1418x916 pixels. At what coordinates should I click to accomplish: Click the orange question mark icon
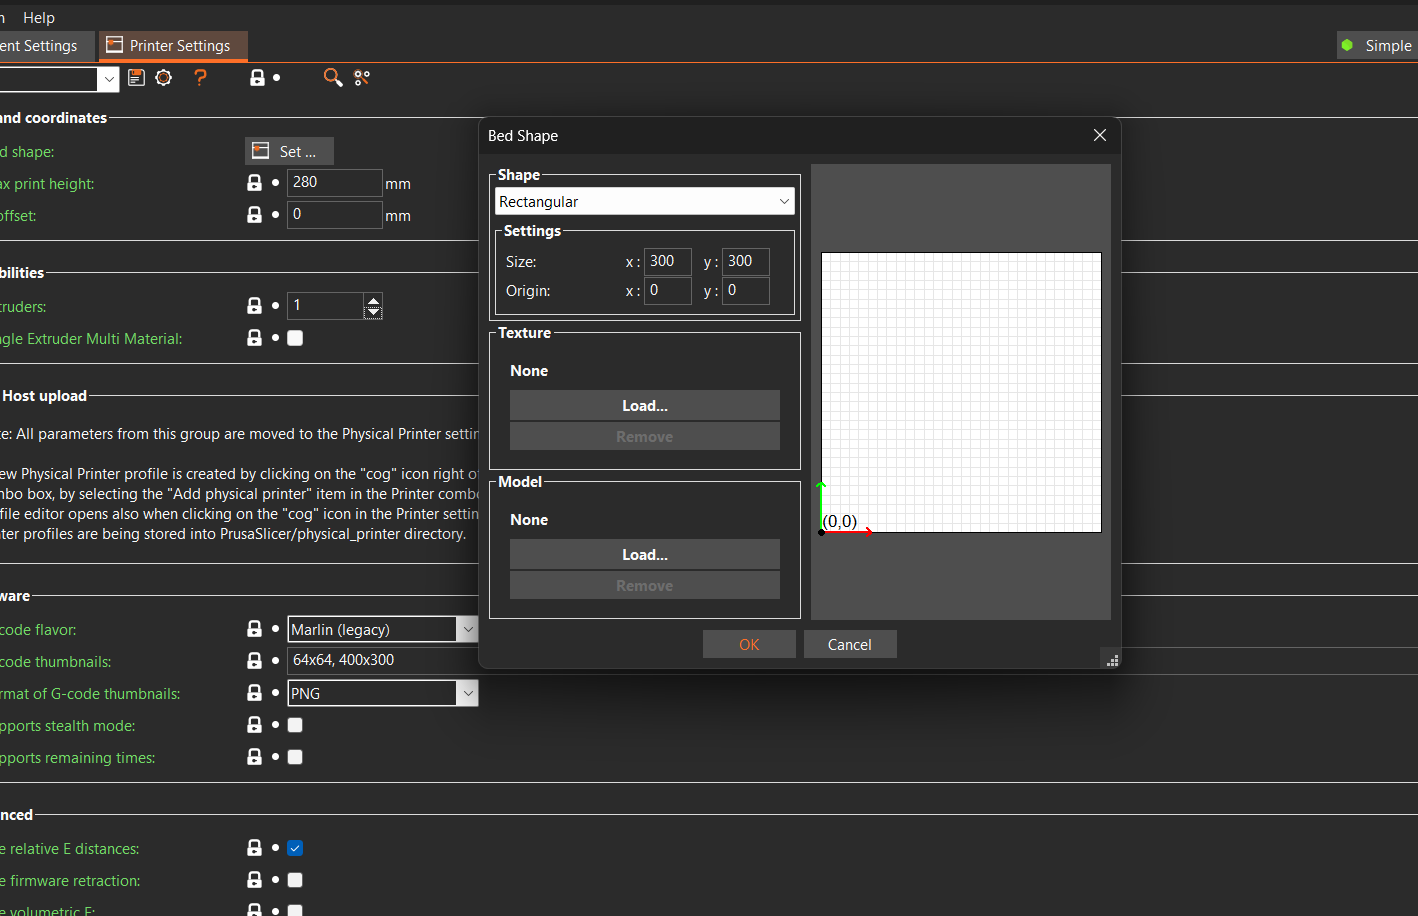point(200,78)
